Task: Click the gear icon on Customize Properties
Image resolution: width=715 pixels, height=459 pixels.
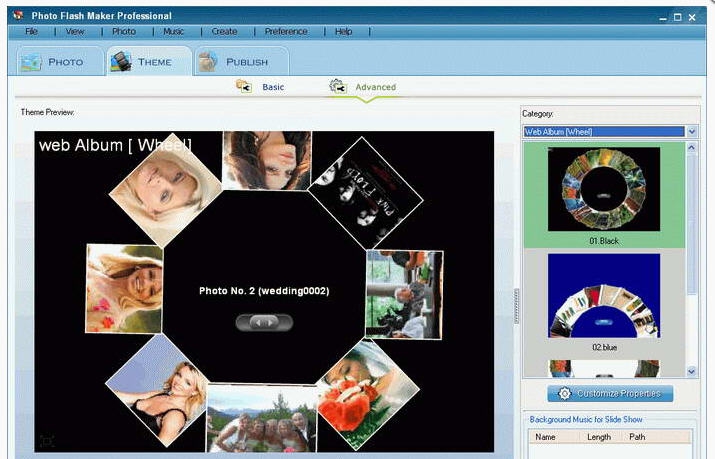Action: click(565, 394)
